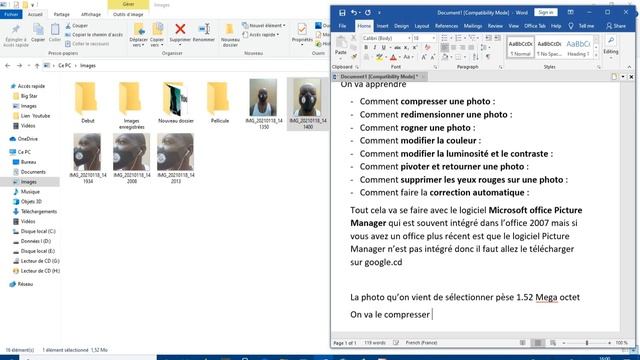Click the Paste button in Word
Image resolution: width=640 pixels, height=360 pixels.
(x=341, y=46)
